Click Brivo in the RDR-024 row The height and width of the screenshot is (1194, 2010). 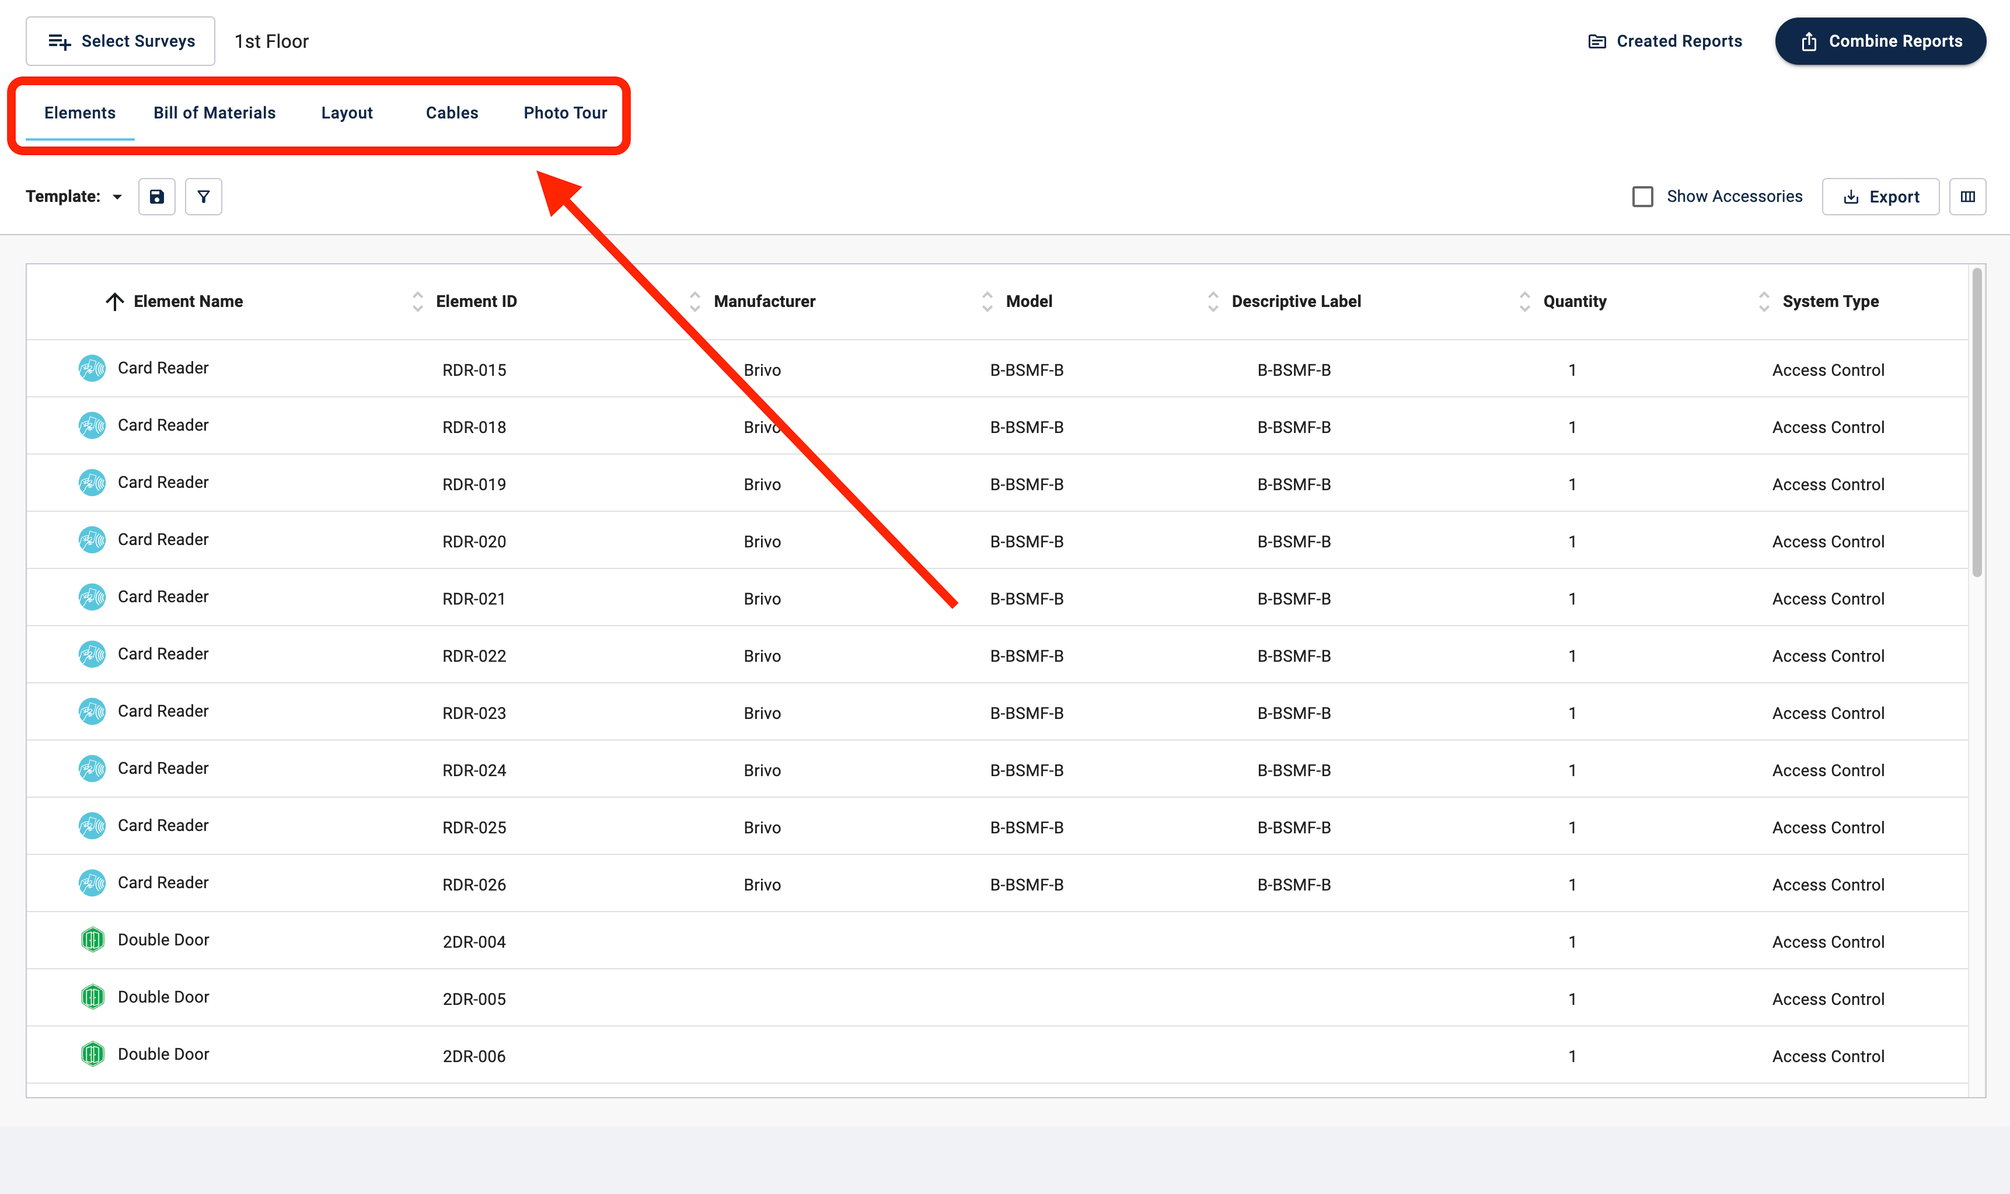point(762,770)
